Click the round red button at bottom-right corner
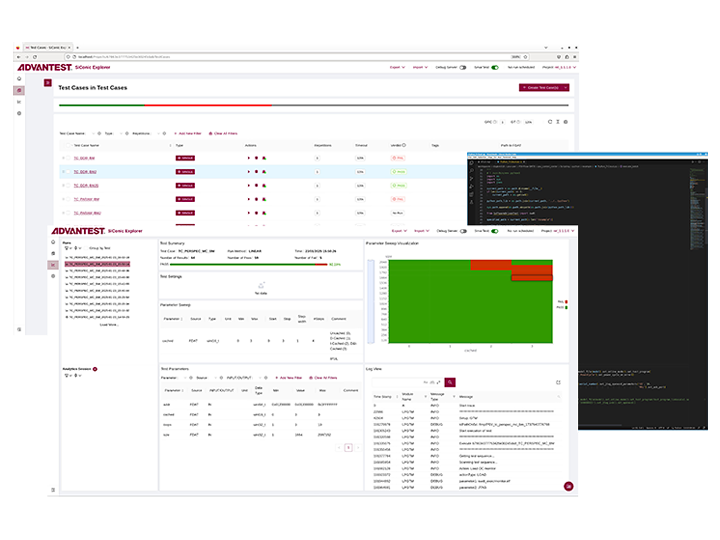The width and height of the screenshot is (720, 540). coord(568,485)
